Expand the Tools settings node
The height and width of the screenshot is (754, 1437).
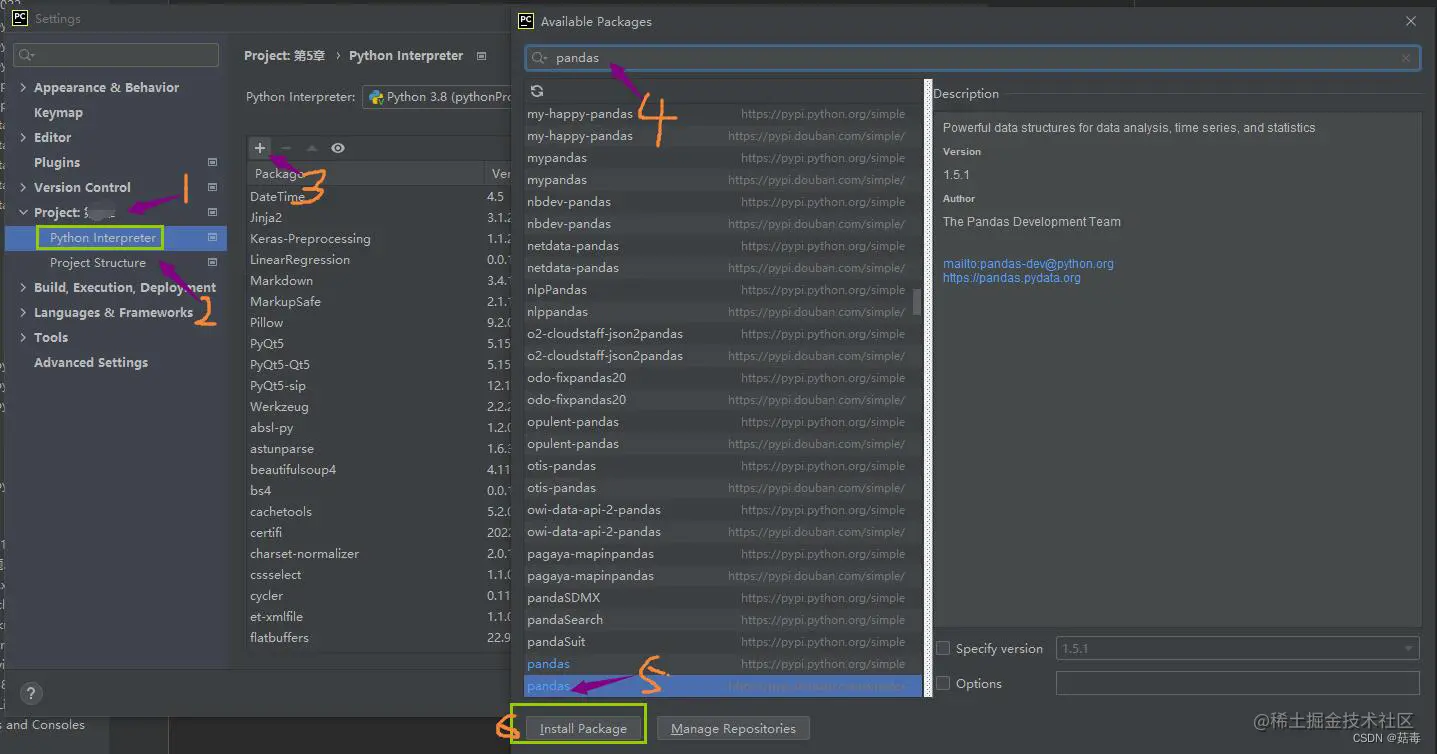coord(23,337)
